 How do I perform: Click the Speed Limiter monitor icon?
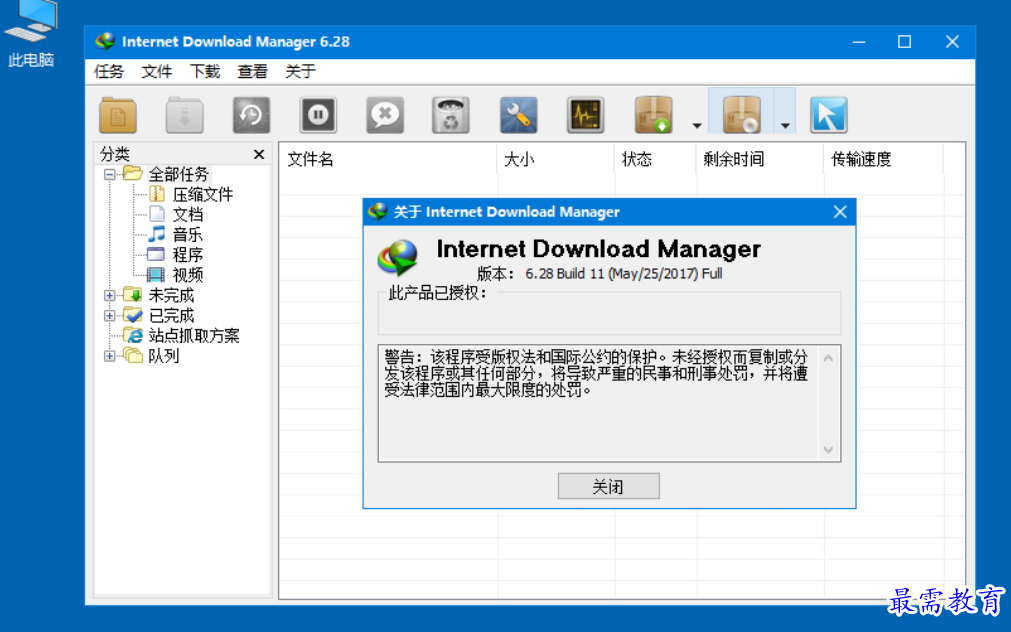click(x=585, y=115)
